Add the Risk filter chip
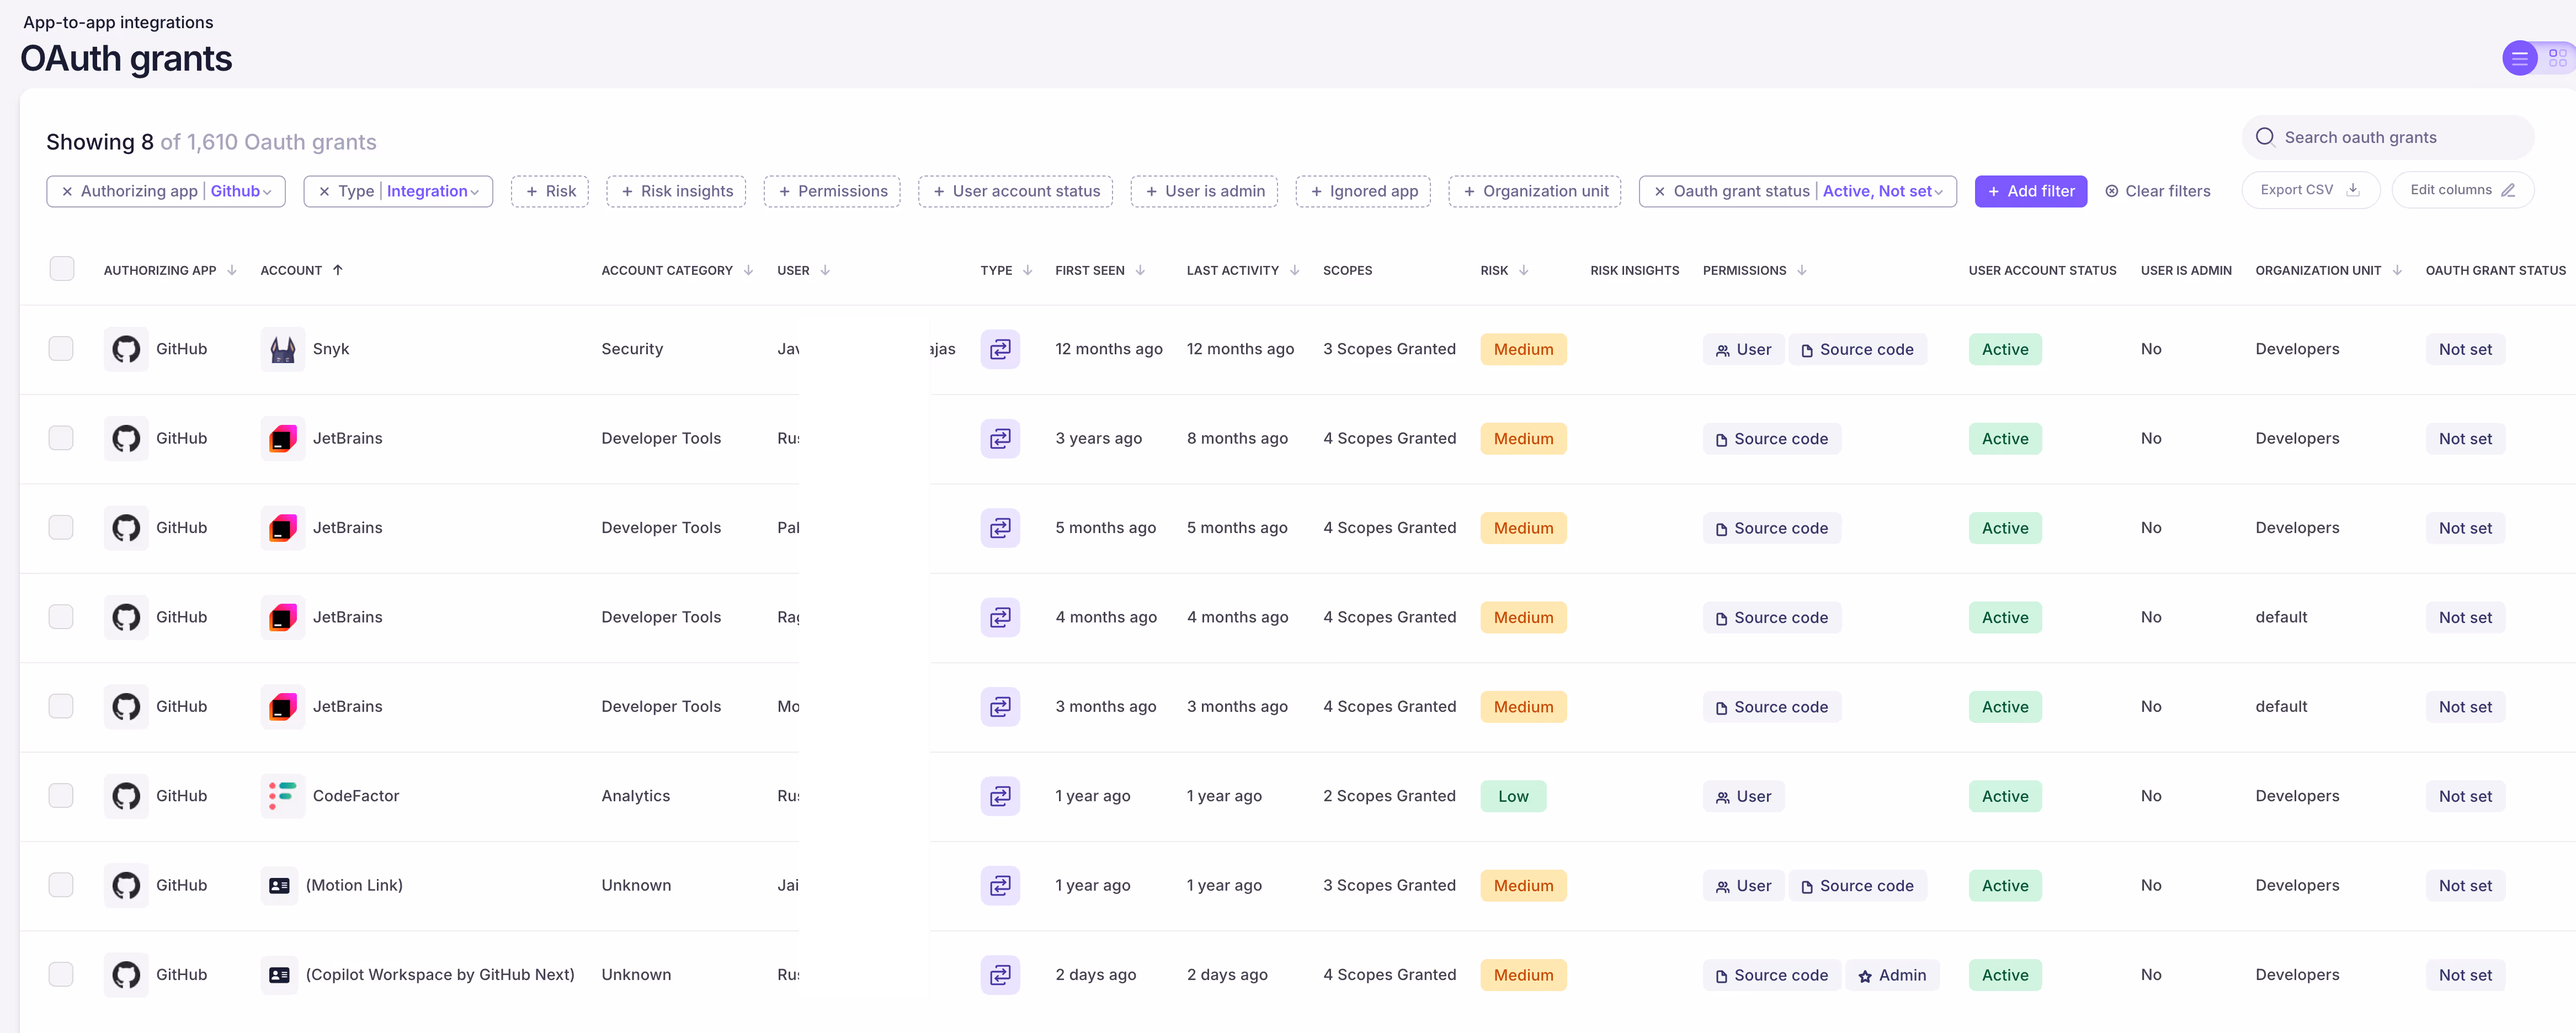Screen dimensions: 2576x1033 (550, 191)
